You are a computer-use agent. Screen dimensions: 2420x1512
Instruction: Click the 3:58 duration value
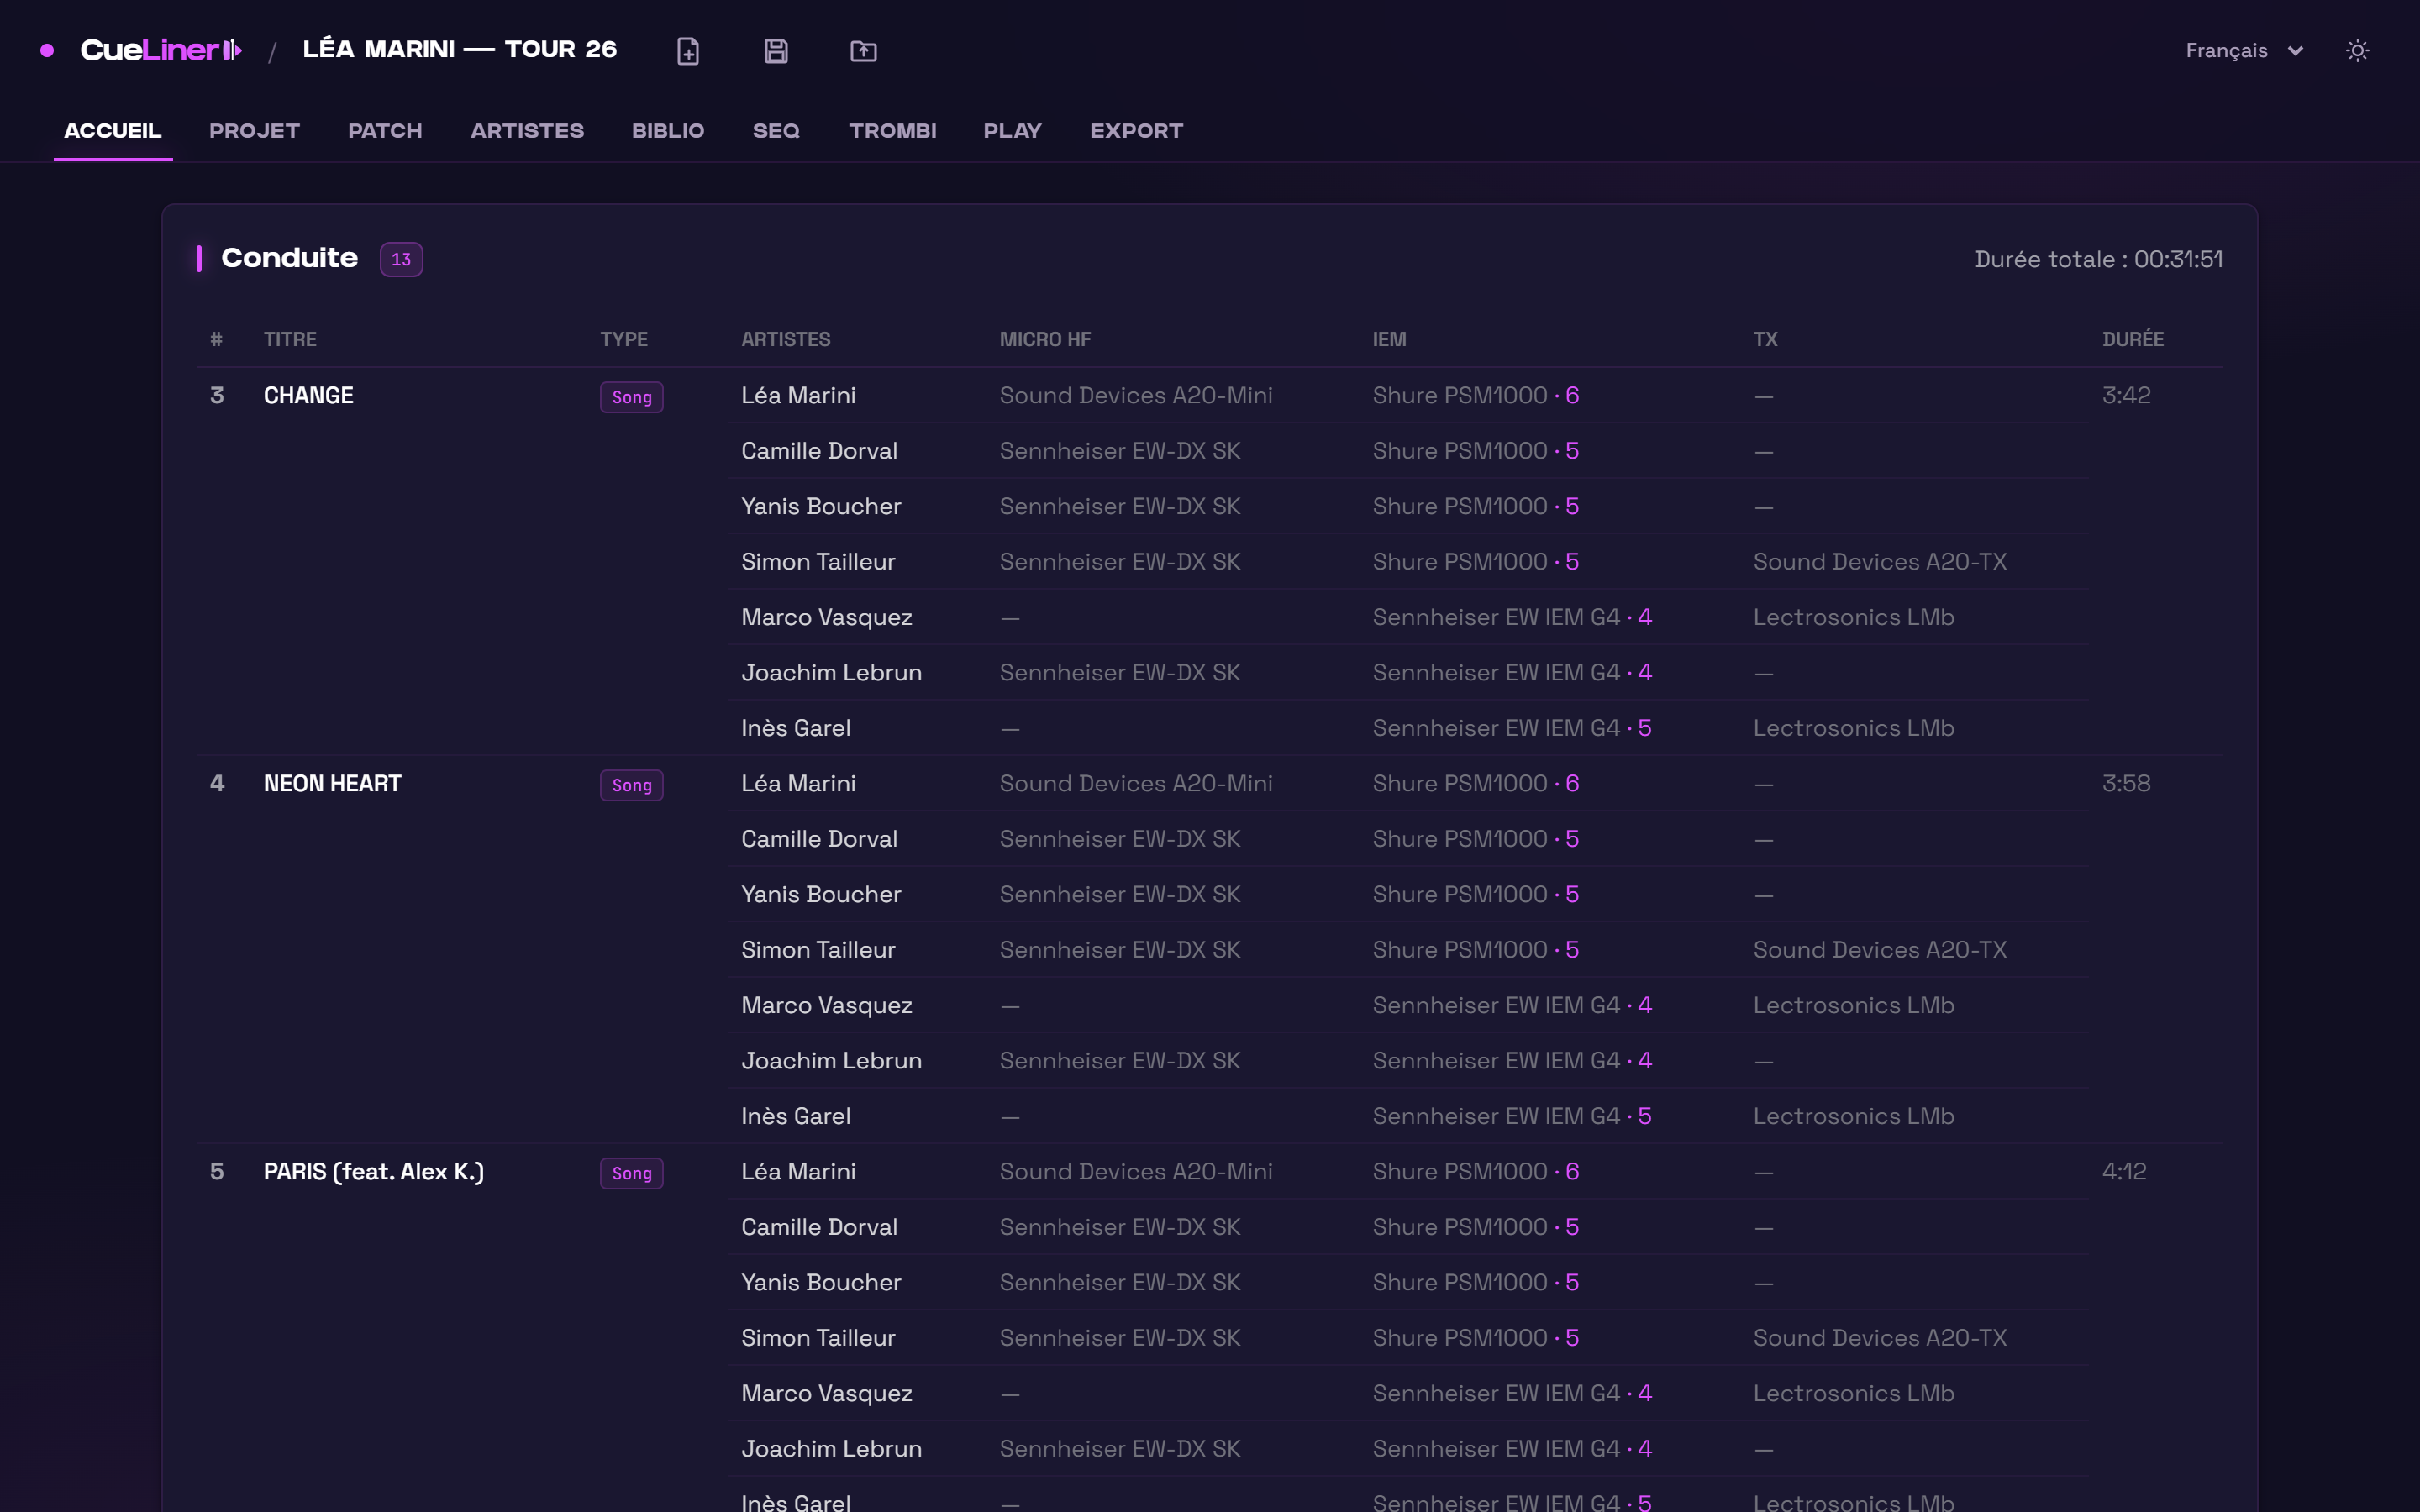[x=2126, y=783]
